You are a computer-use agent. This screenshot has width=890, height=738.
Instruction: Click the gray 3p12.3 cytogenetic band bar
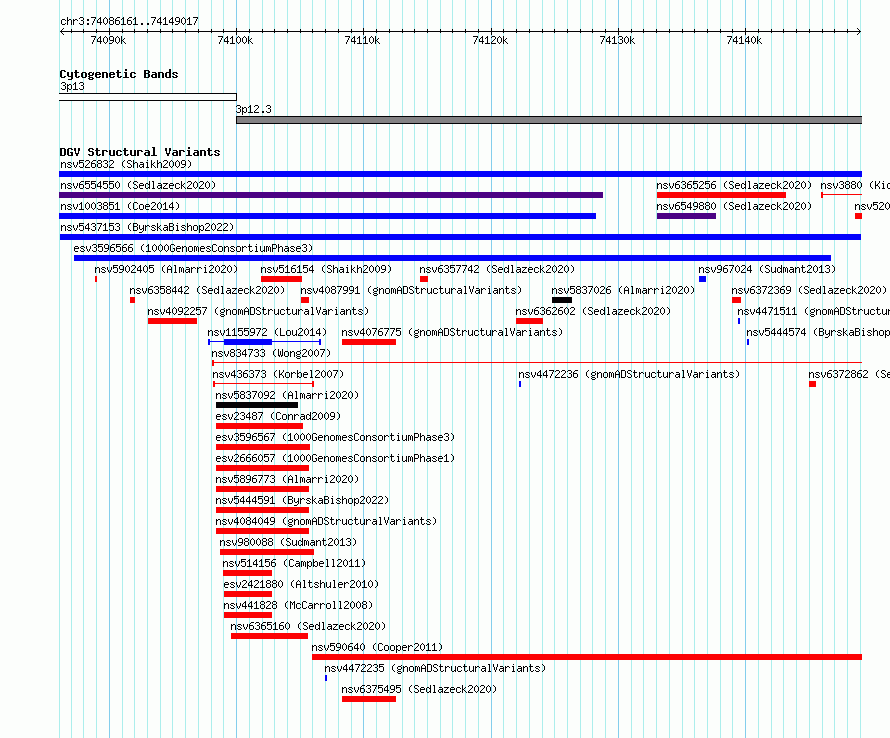549,120
